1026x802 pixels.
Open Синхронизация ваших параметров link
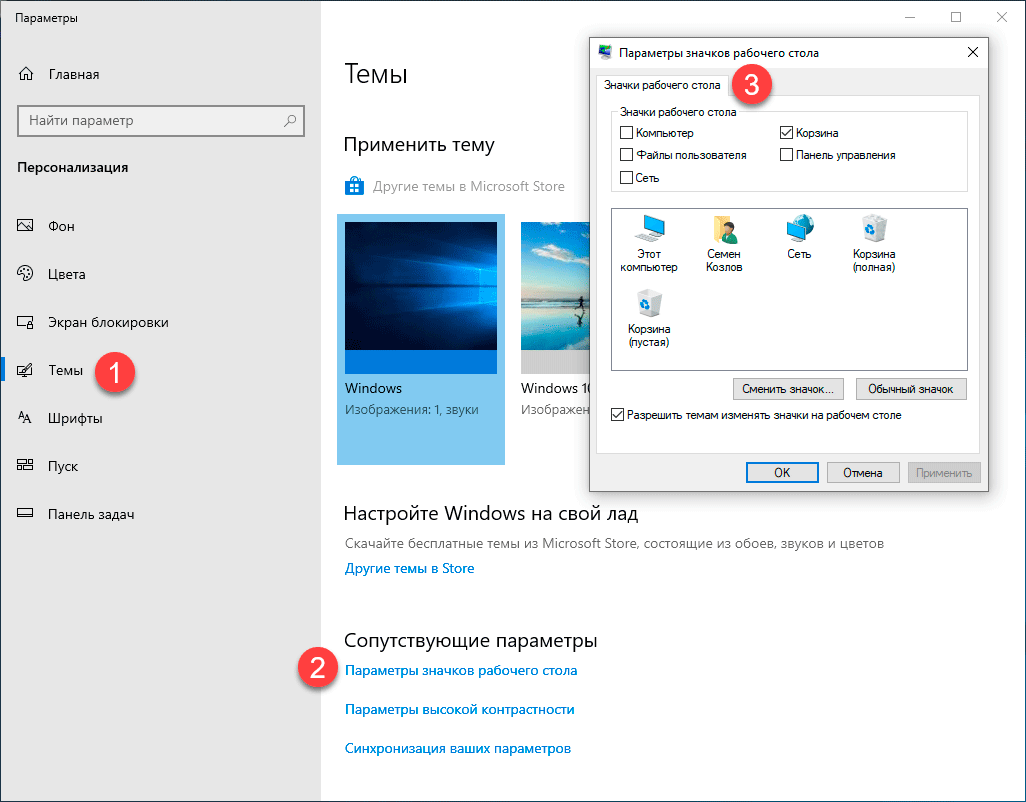click(458, 748)
